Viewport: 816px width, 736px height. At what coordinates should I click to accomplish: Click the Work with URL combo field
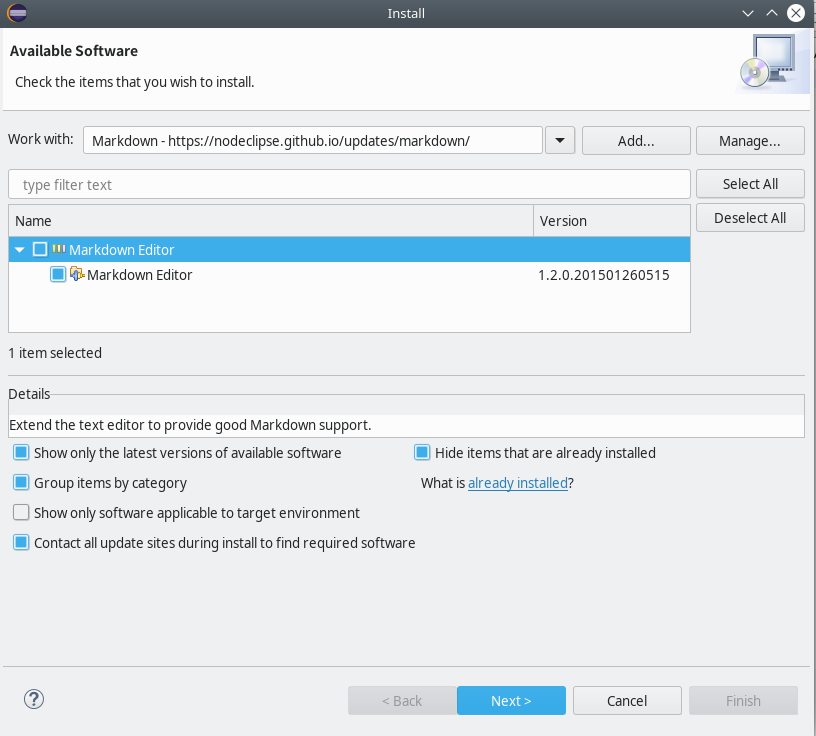point(313,141)
